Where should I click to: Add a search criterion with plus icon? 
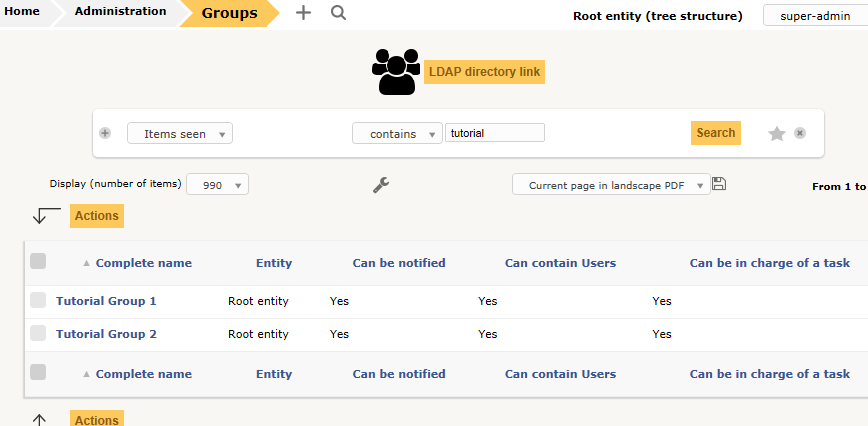(105, 134)
